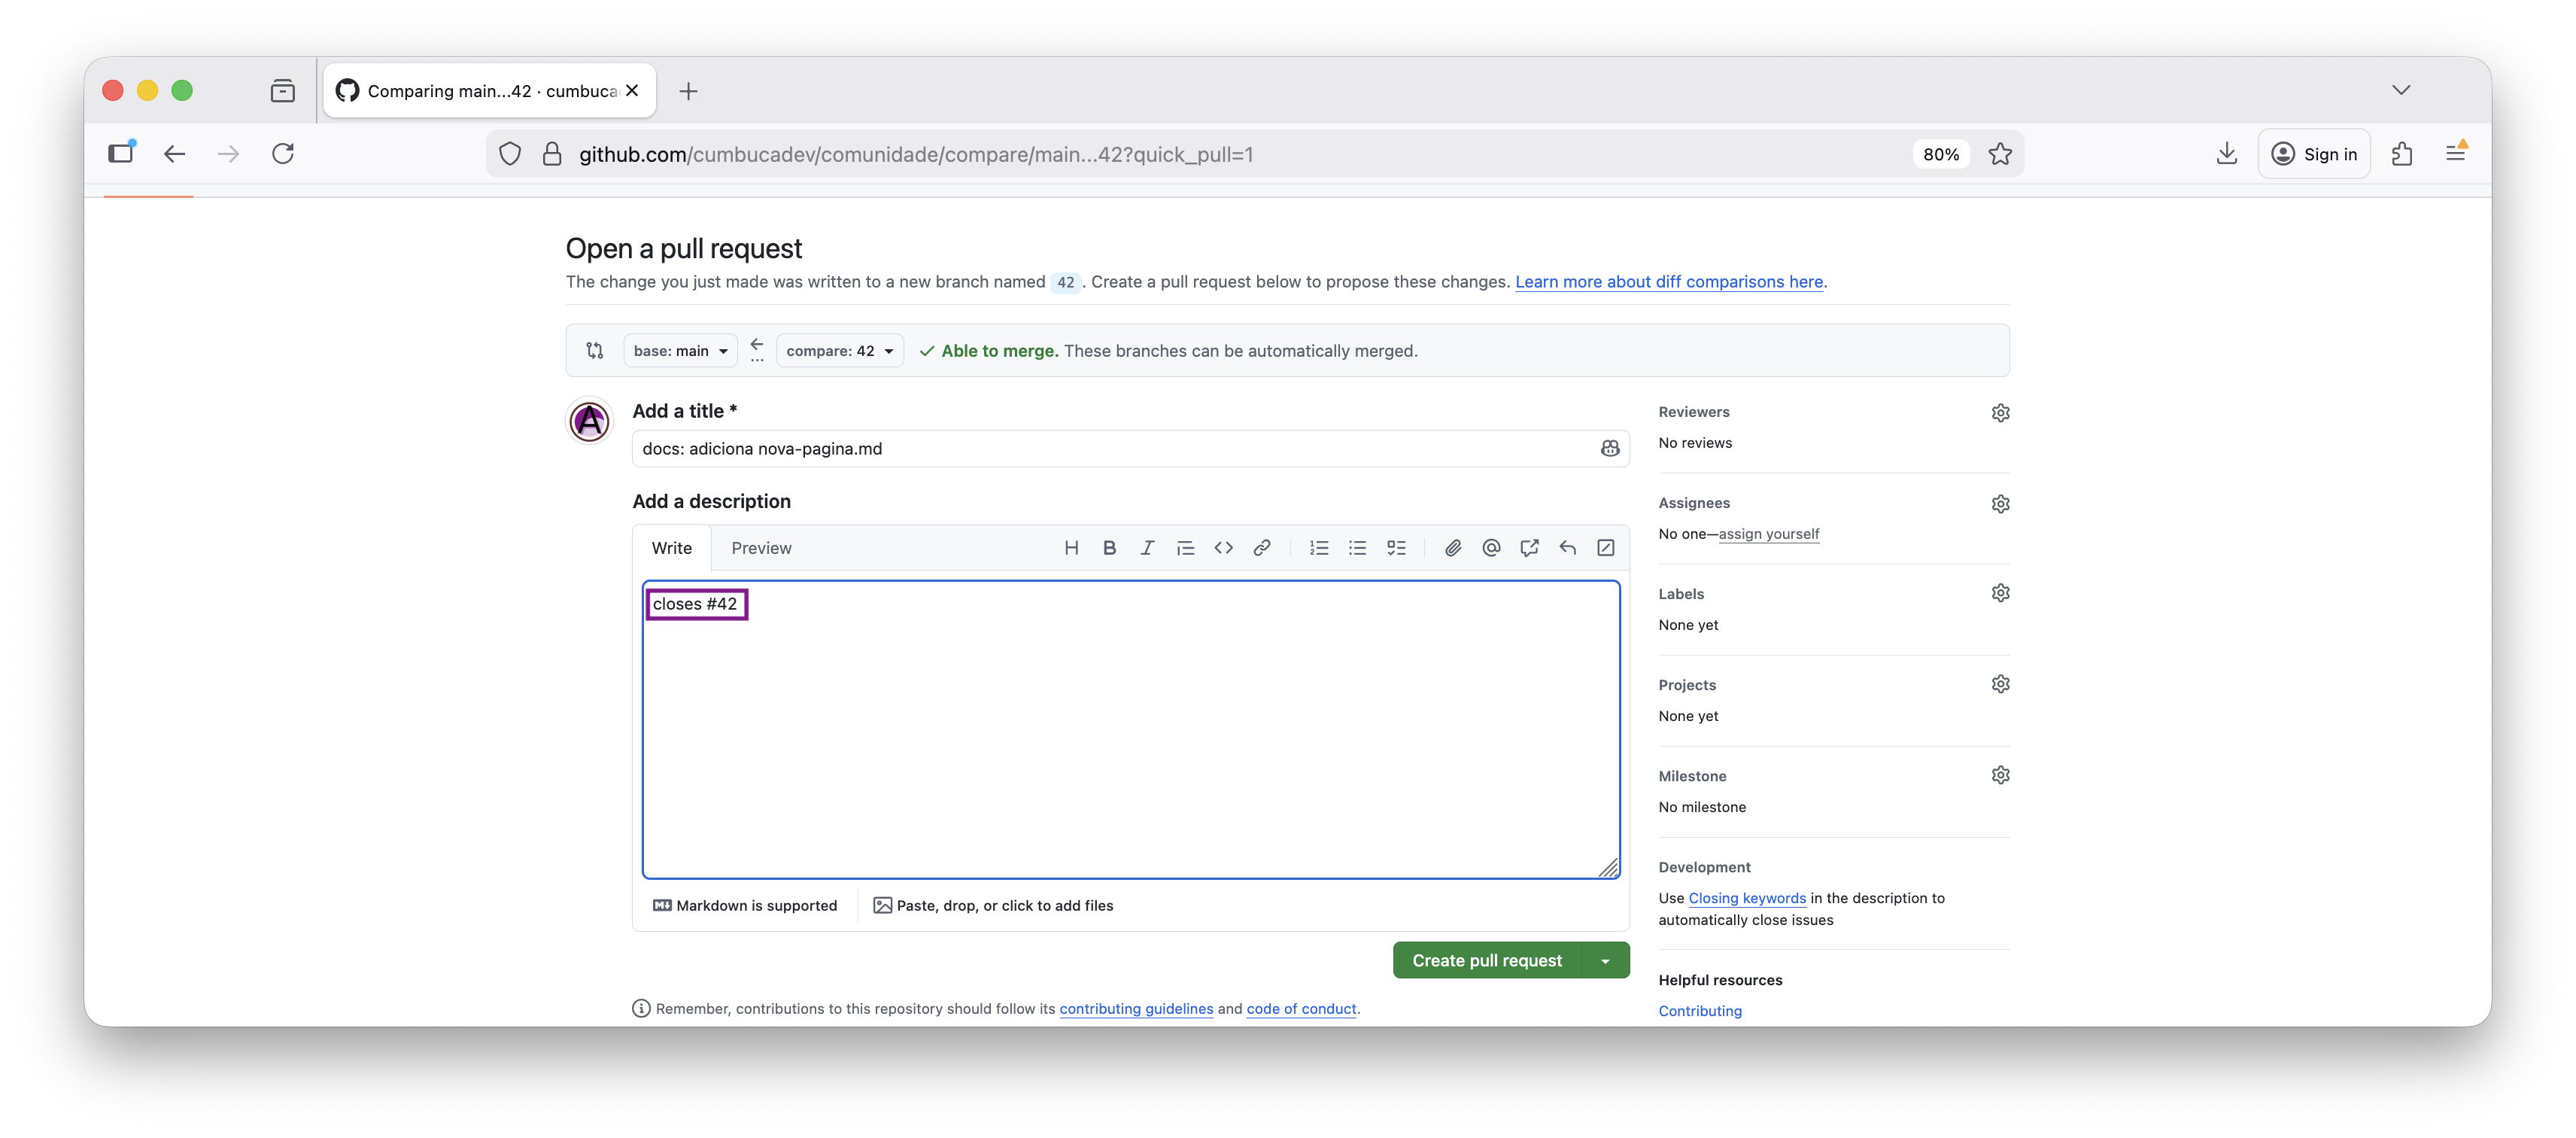This screenshot has height=1138, width=2576.
Task: Click Markdown is supported link
Action: 745,905
